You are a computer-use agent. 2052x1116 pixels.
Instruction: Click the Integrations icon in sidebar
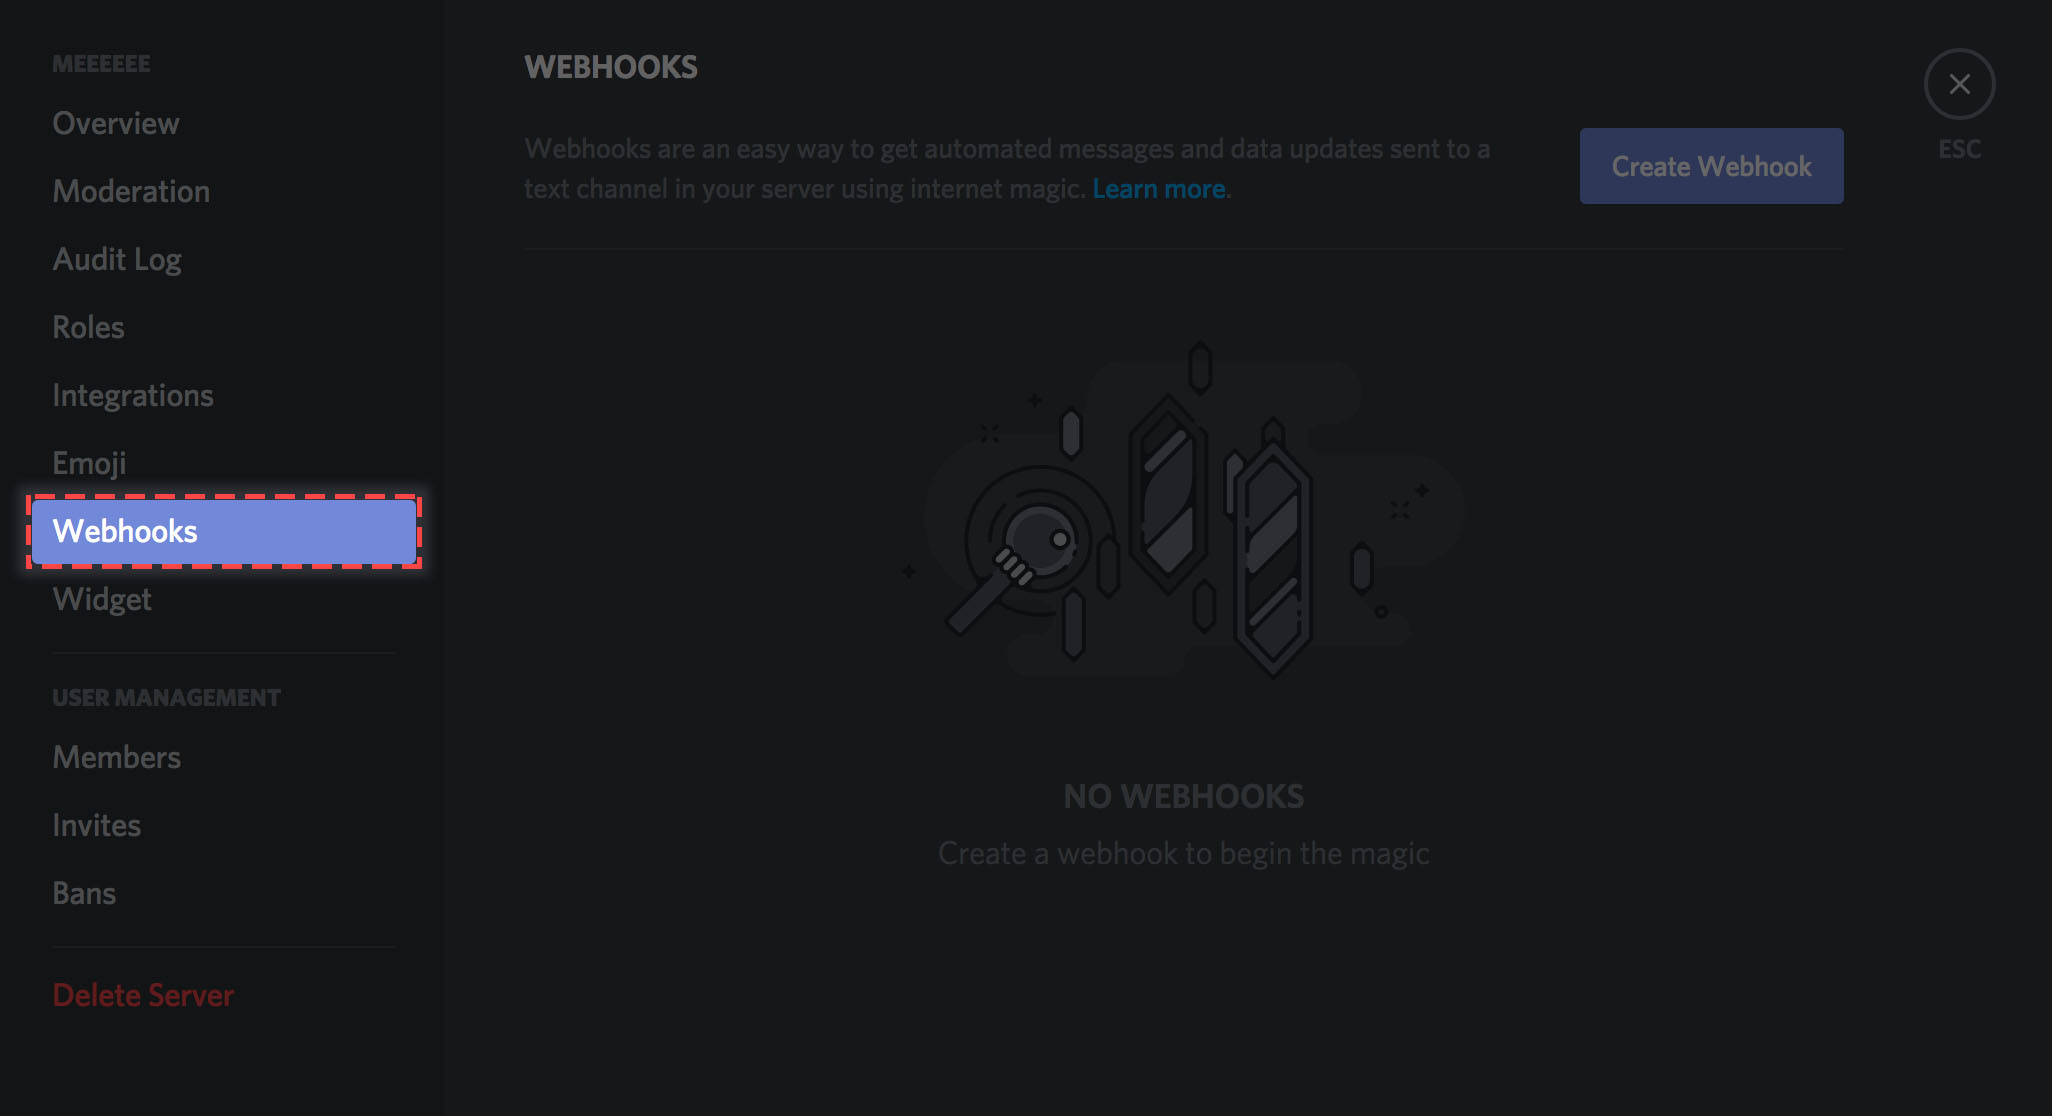(x=133, y=394)
